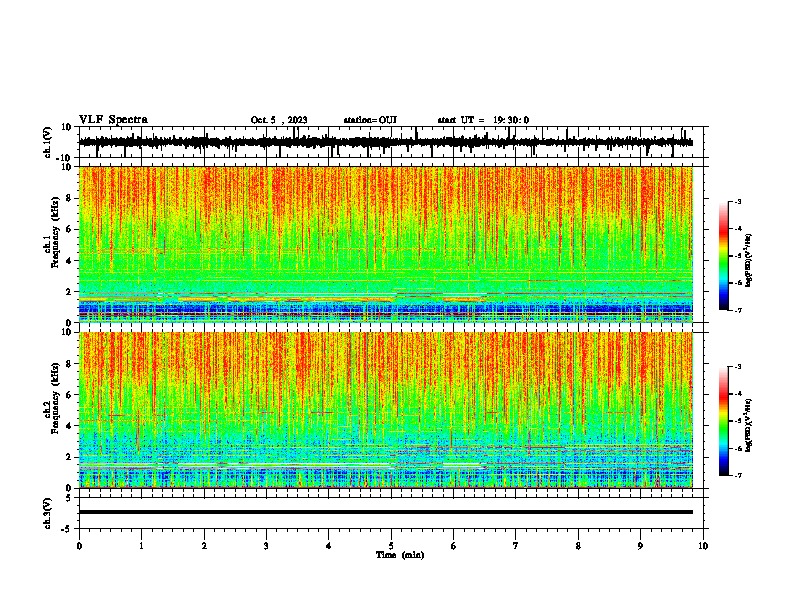The image size is (792, 612).
Task: Select the date text "Oct. 5, 2023"
Action: [279, 120]
